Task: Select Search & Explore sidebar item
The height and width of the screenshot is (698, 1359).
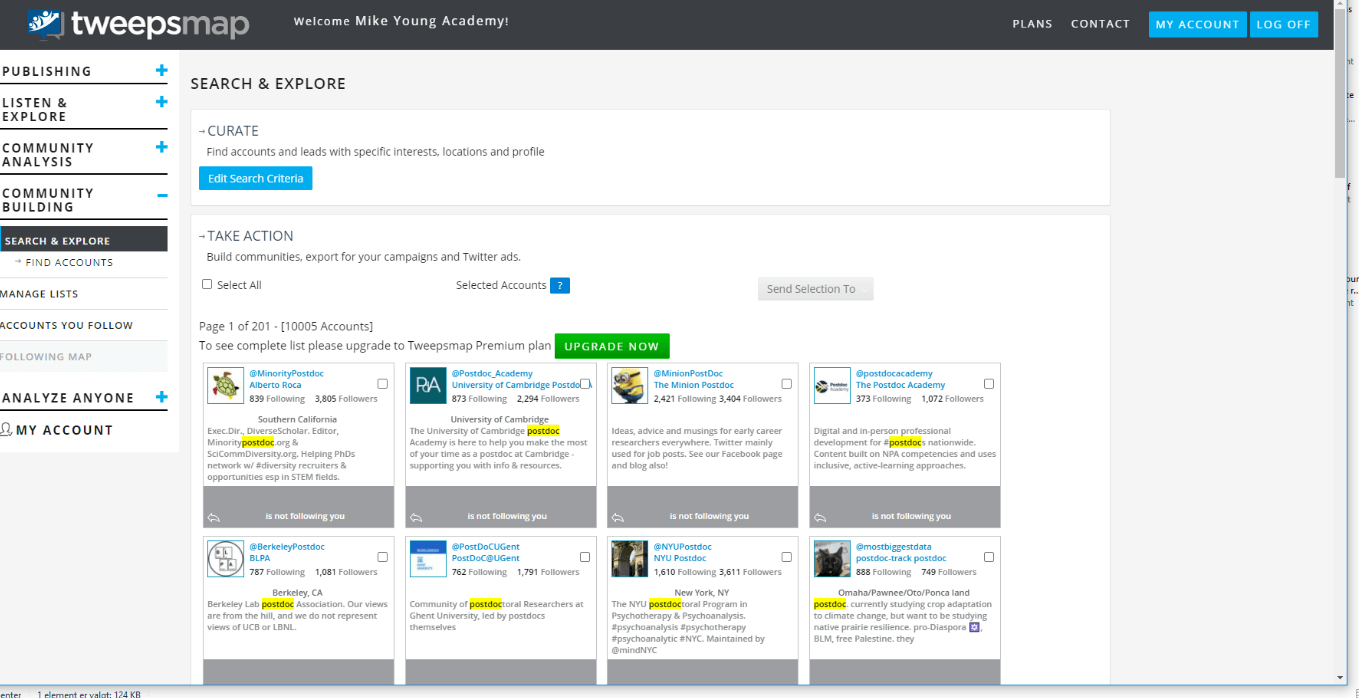Action: click(84, 240)
